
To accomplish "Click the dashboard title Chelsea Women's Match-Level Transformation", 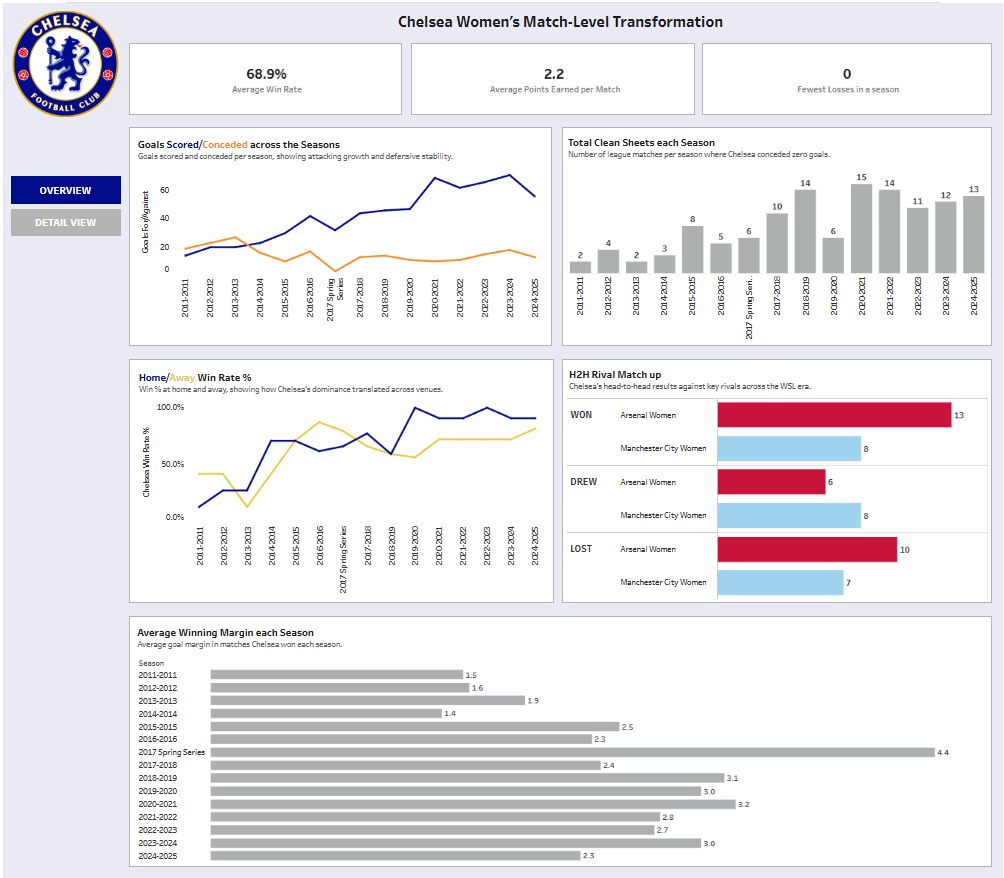I will (x=560, y=22).
